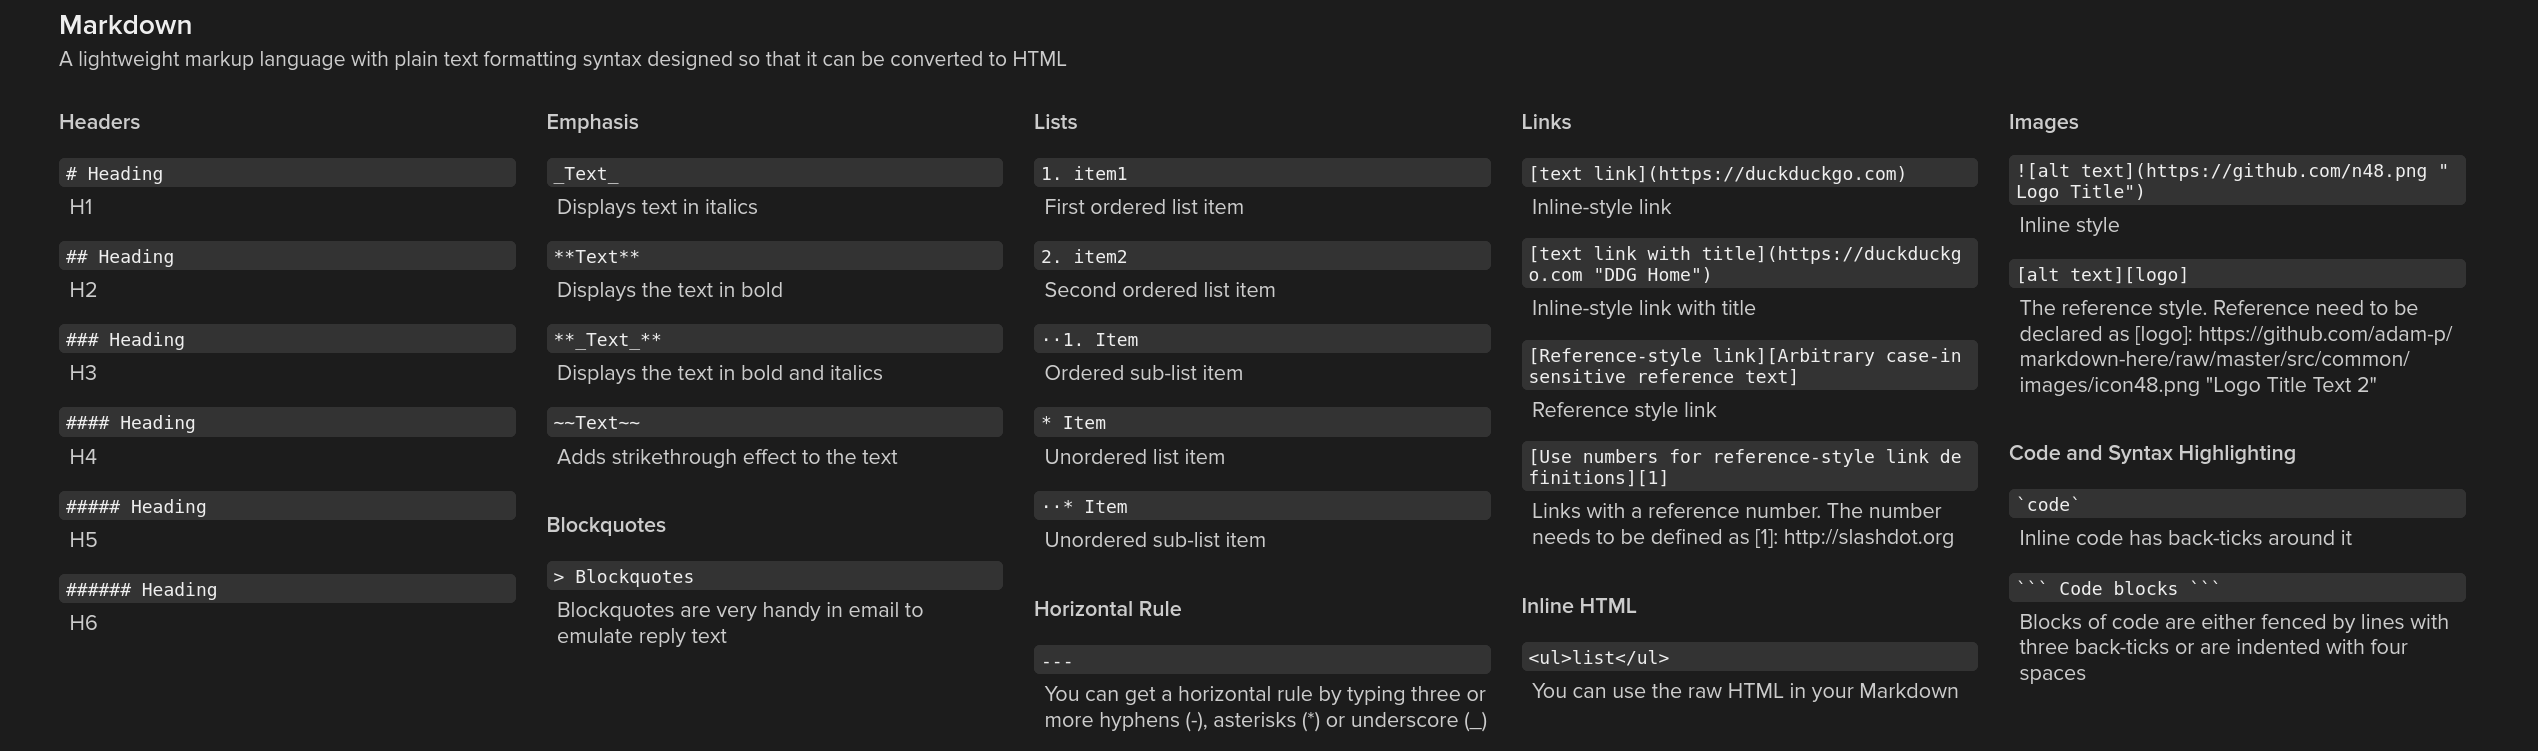Viewport: 2538px width, 751px height.
Task: Click 'First ordered list item' description
Action: pyautogui.click(x=1144, y=207)
